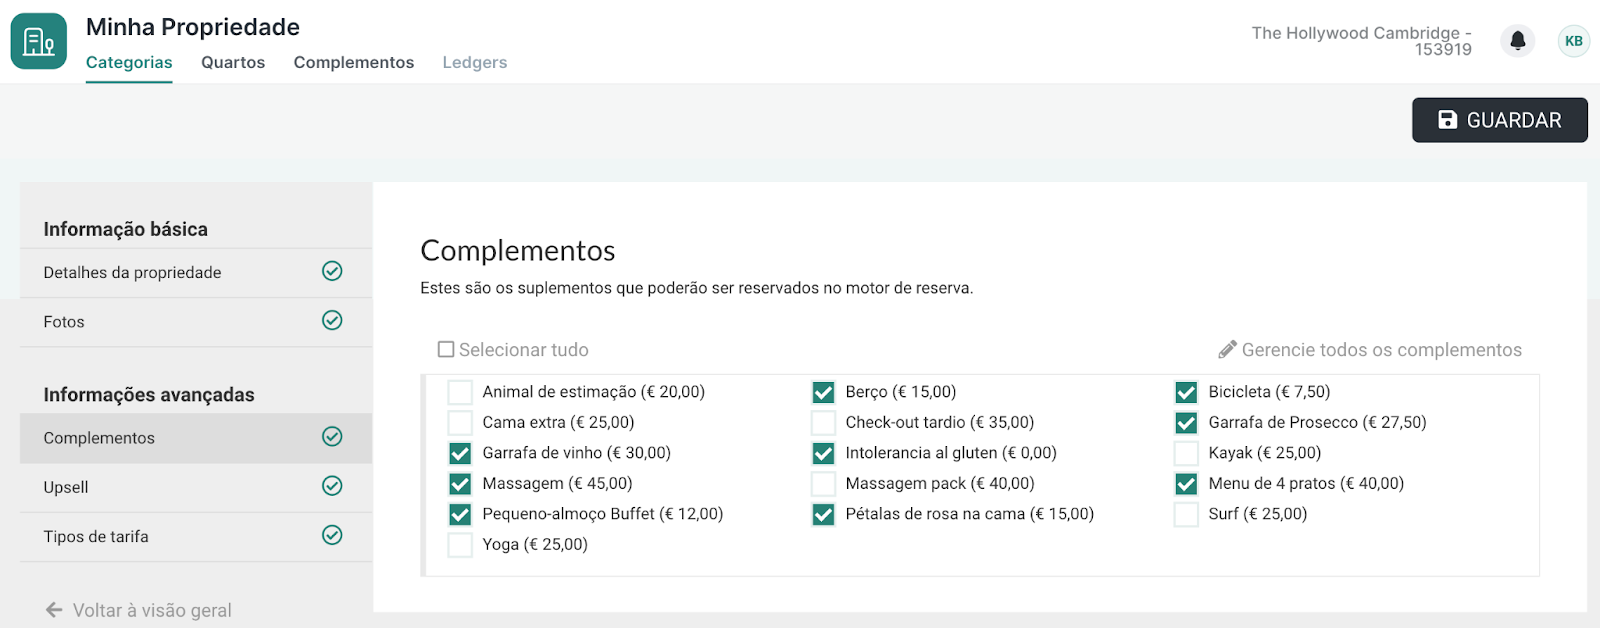Screen dimensions: 1600x628
Task: Click the checkmark icon beside Tipos de tarifa
Action: tap(332, 535)
